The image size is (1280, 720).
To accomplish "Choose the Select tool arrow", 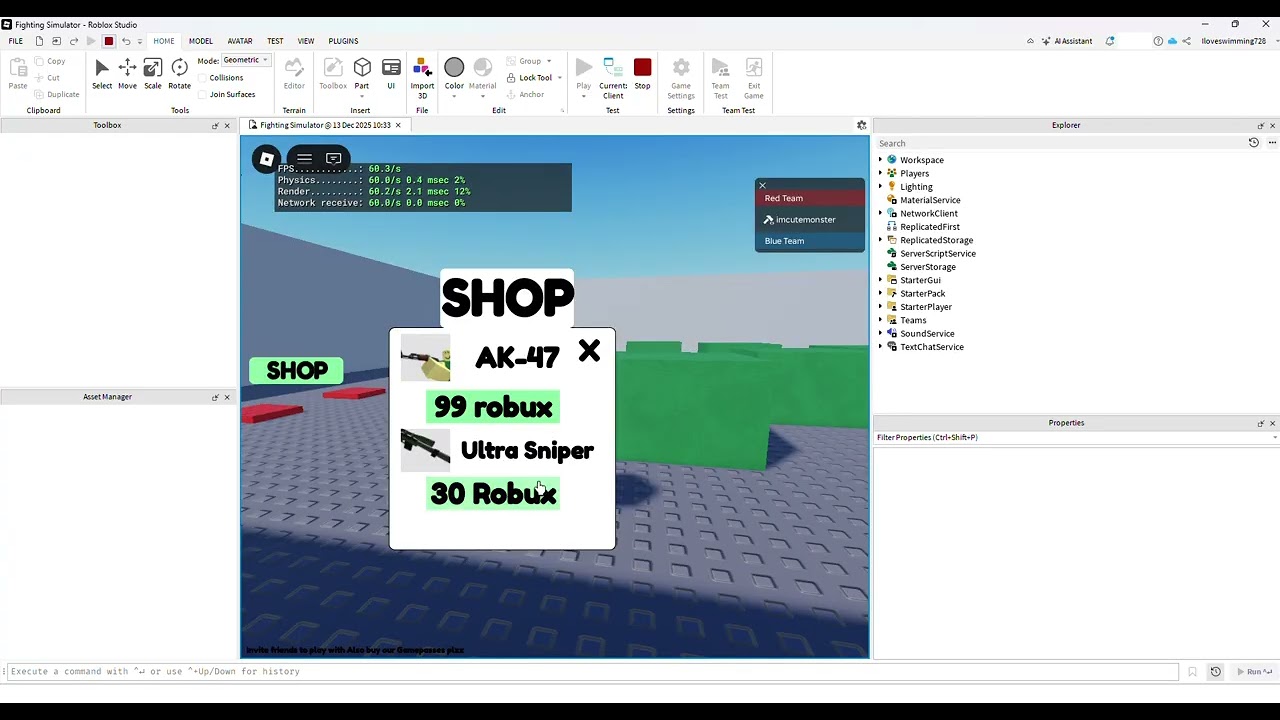I will point(102,73).
